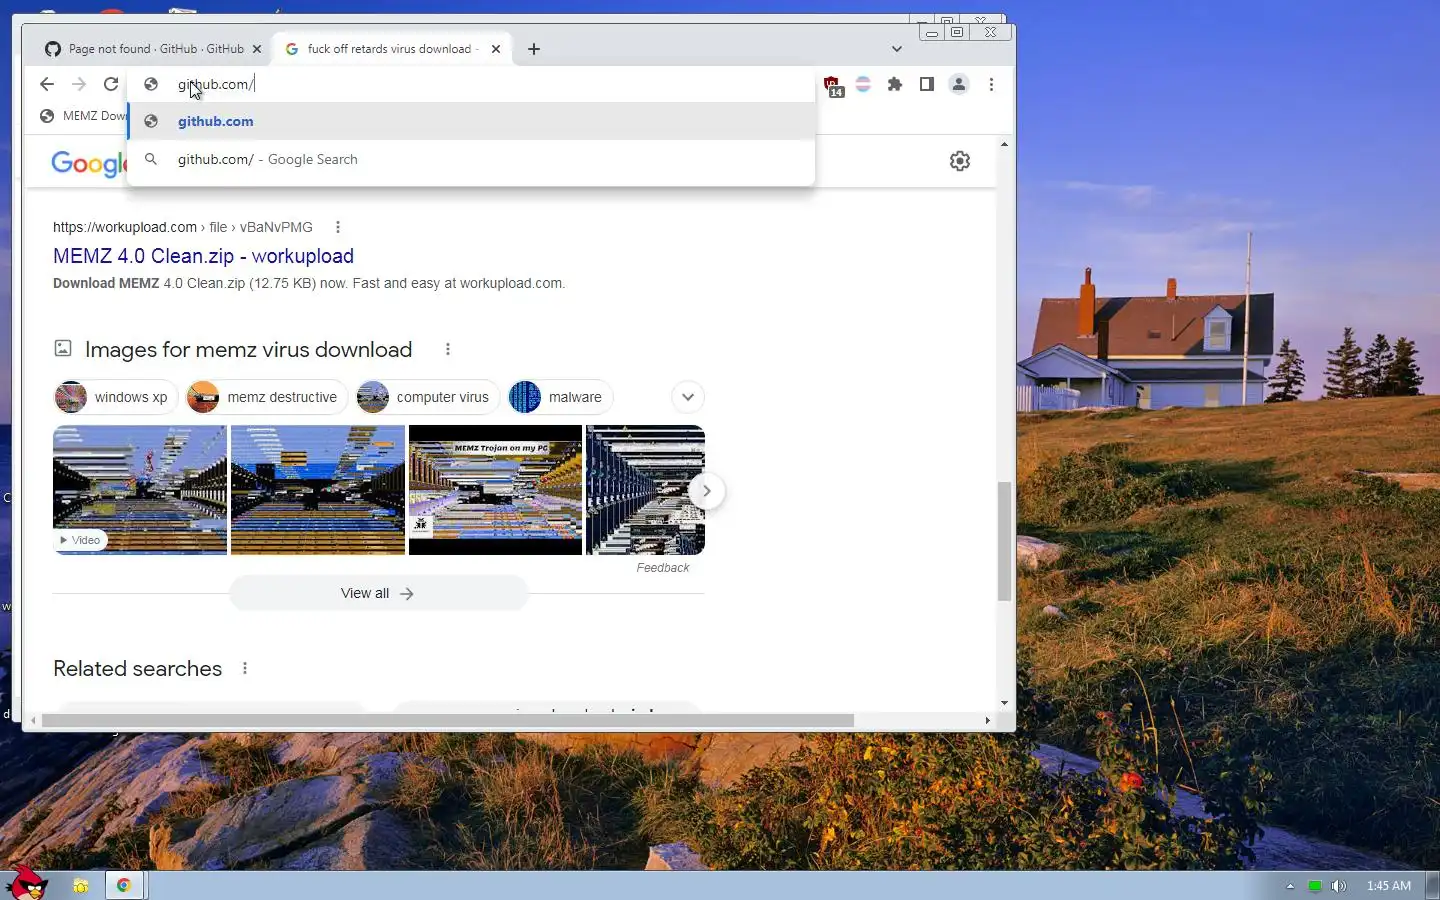Click the green tray status icon
1440x900 pixels.
[1315, 886]
